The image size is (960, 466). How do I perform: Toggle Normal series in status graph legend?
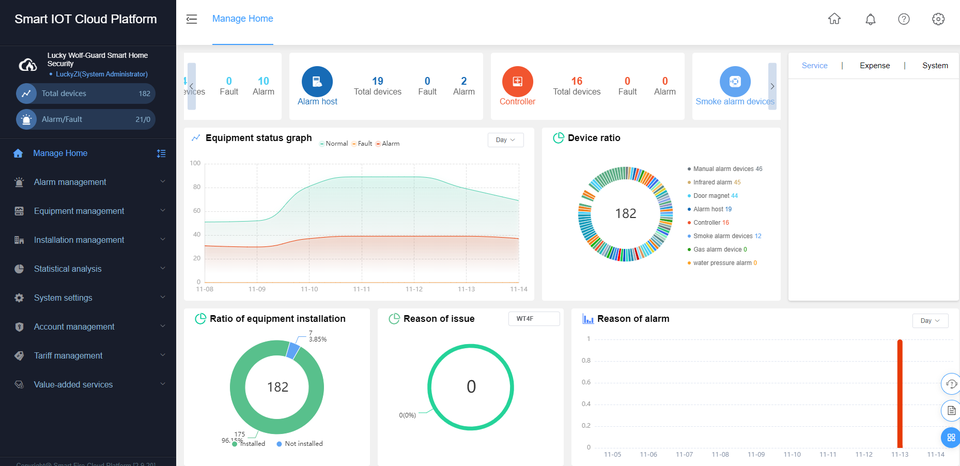click(334, 144)
